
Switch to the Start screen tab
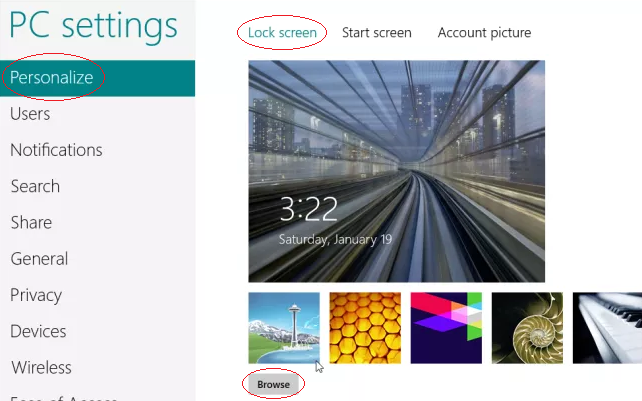click(377, 33)
